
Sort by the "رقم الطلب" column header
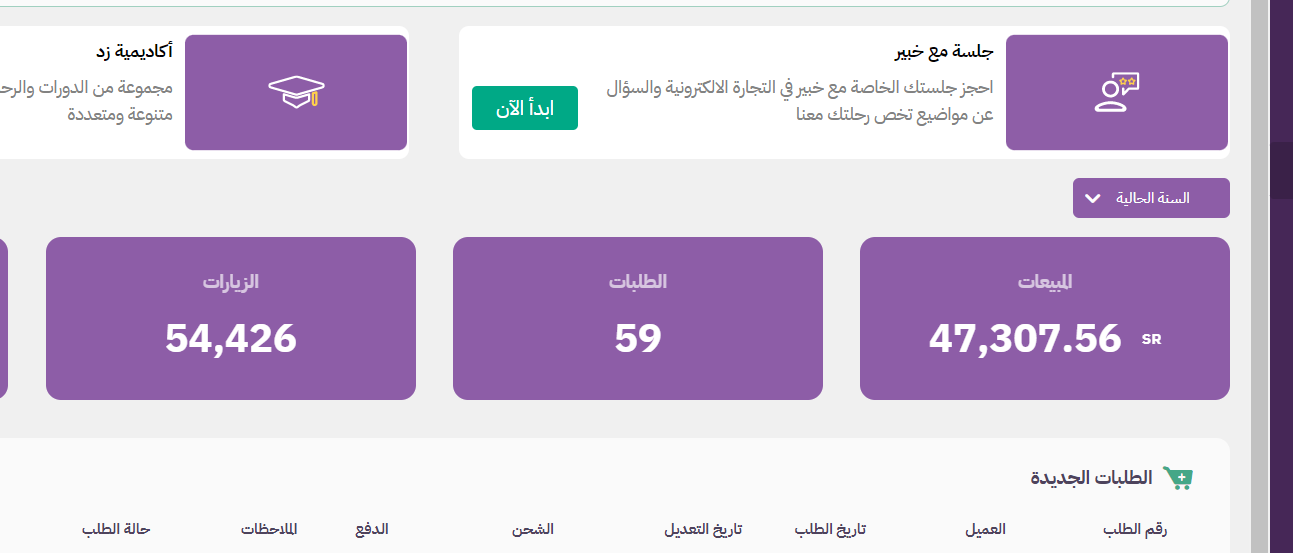(1134, 529)
